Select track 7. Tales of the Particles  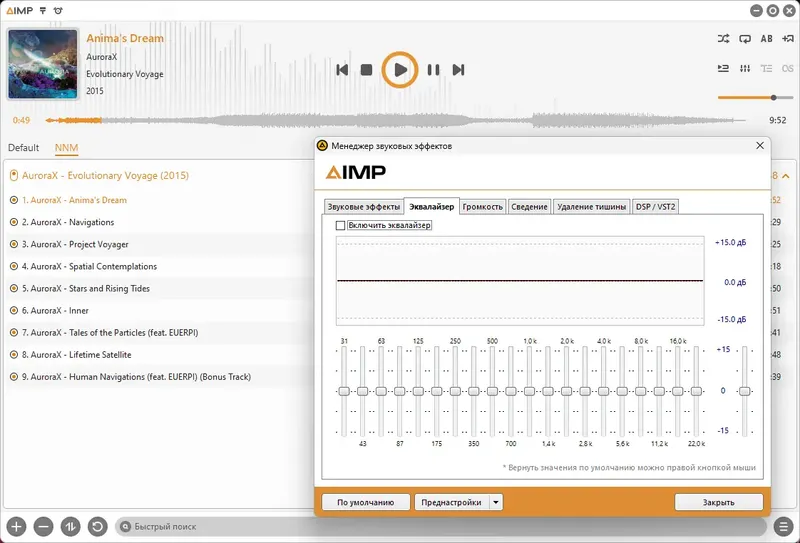pyautogui.click(x=158, y=333)
